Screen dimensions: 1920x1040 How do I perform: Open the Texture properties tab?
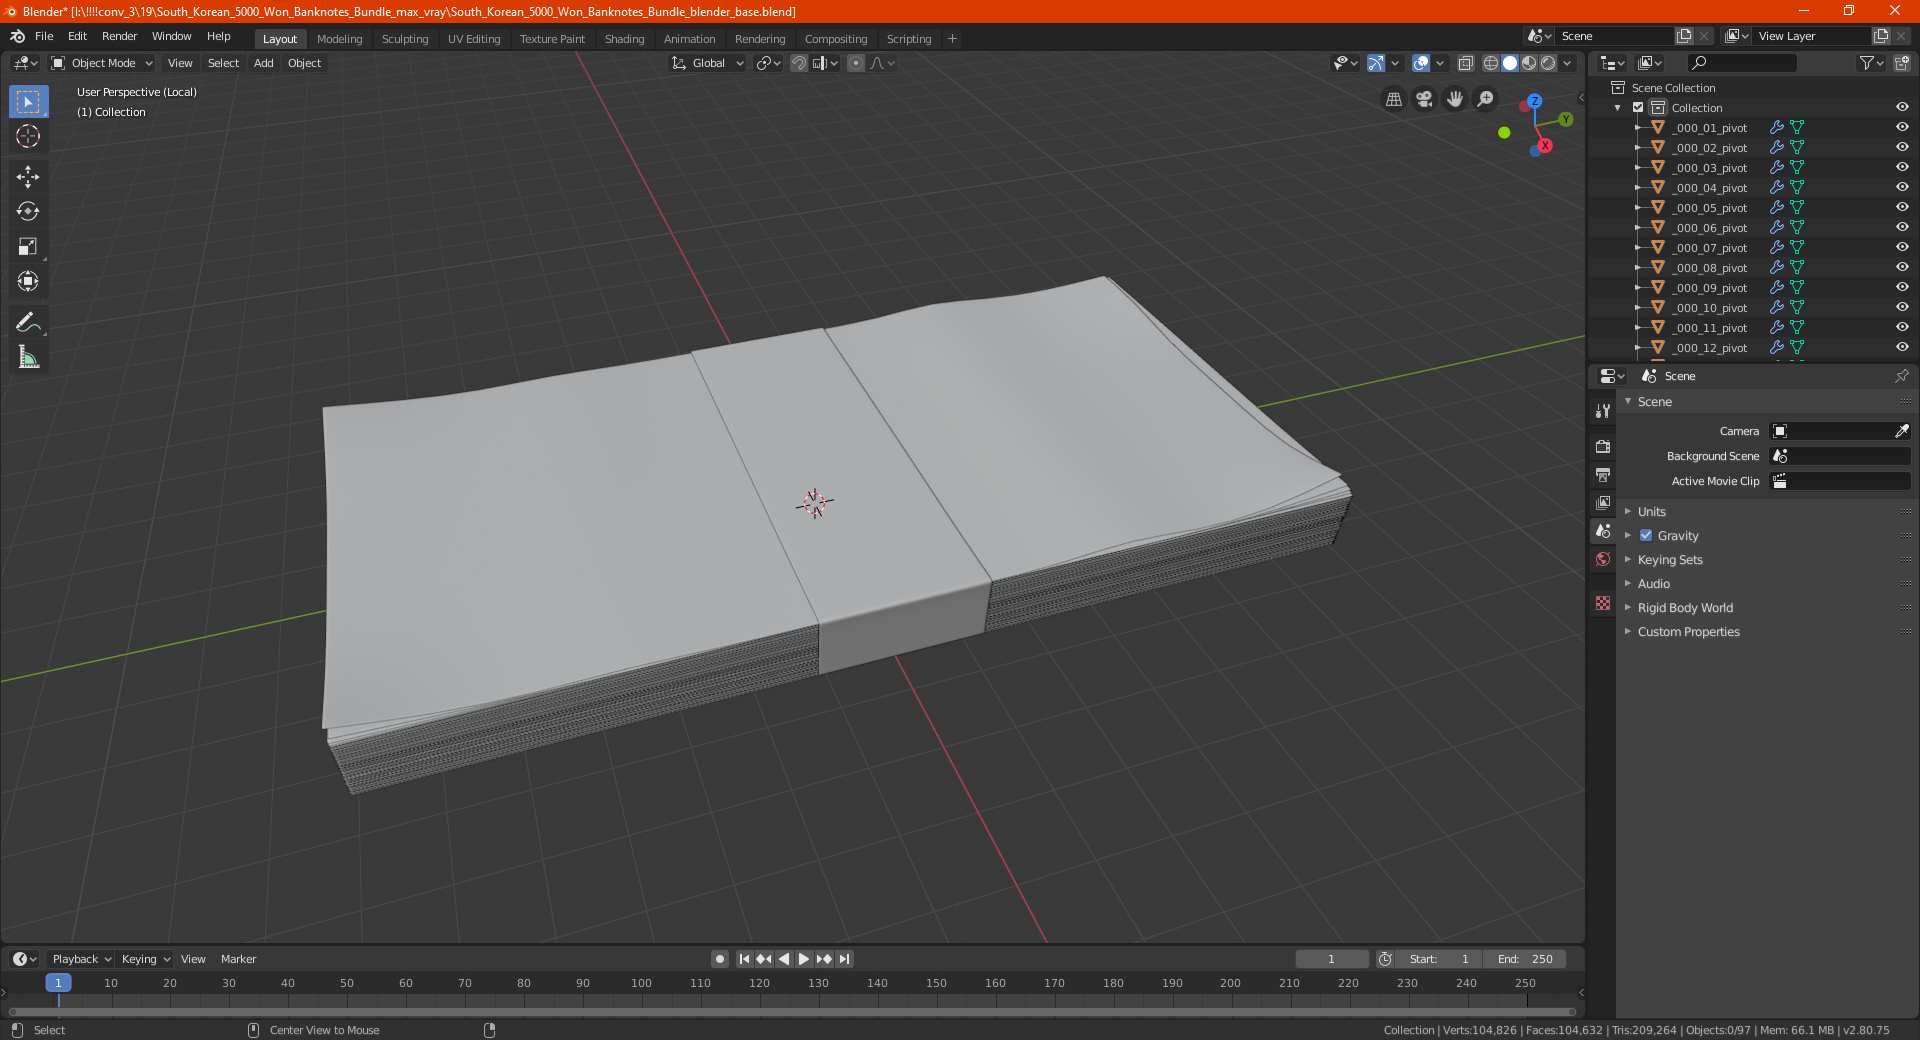1603,603
